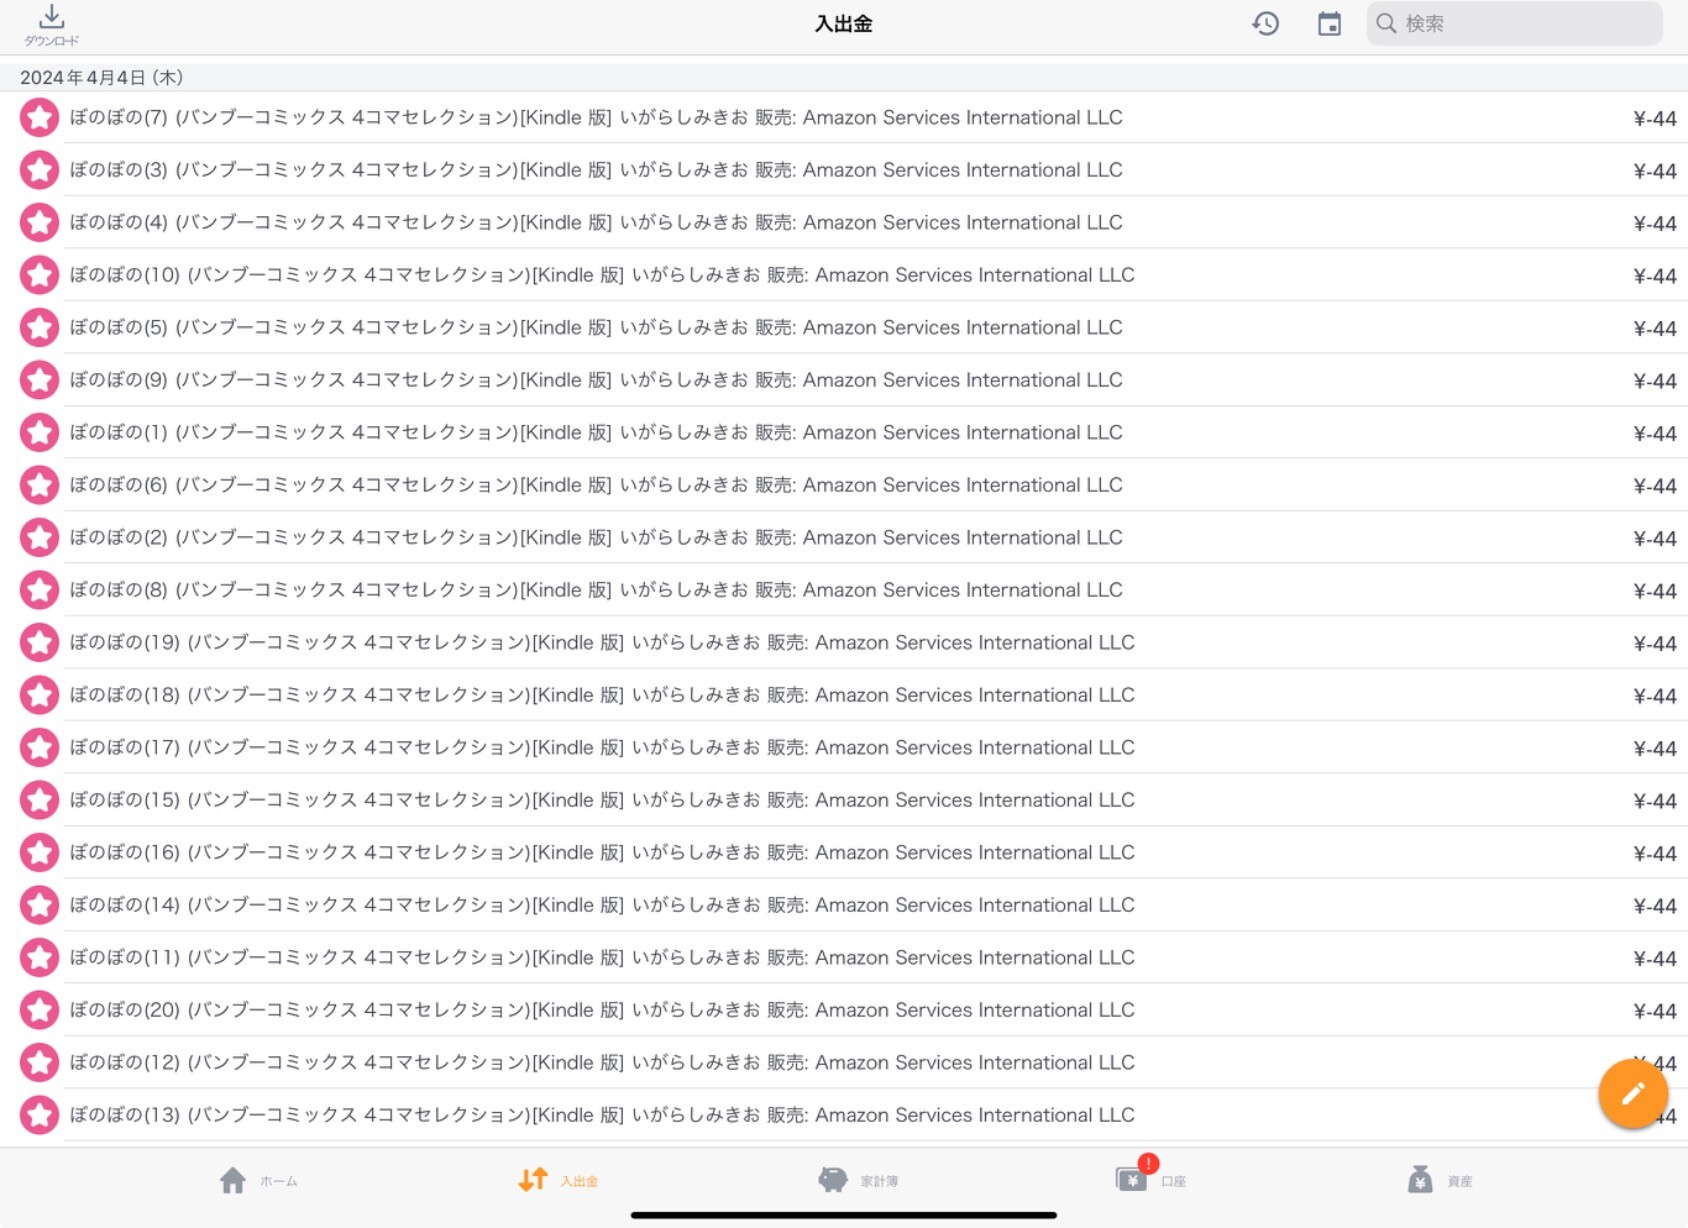Click star icon of ぼのぼの(12) row
The image size is (1688, 1228).
(40, 1063)
